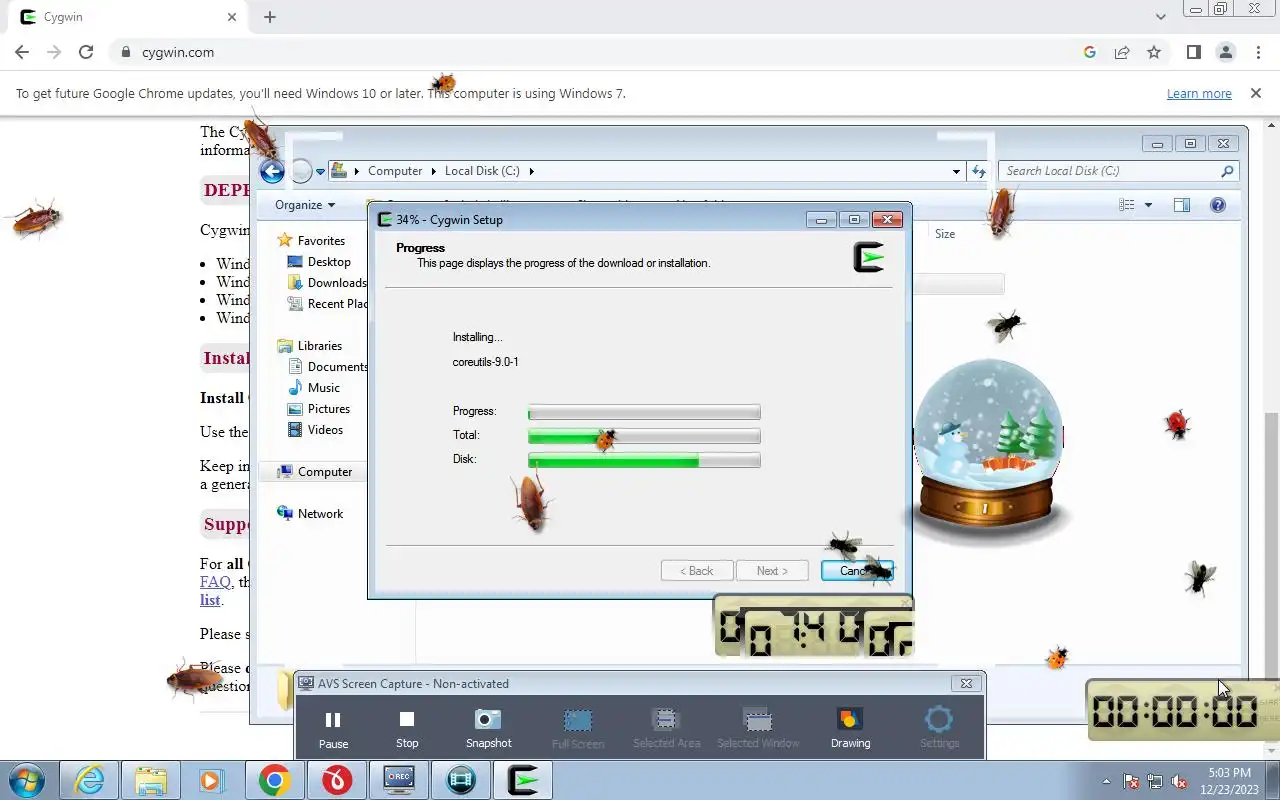The width and height of the screenshot is (1280, 800).
Task: Open Internet Explorer from taskbar
Action: (x=90, y=780)
